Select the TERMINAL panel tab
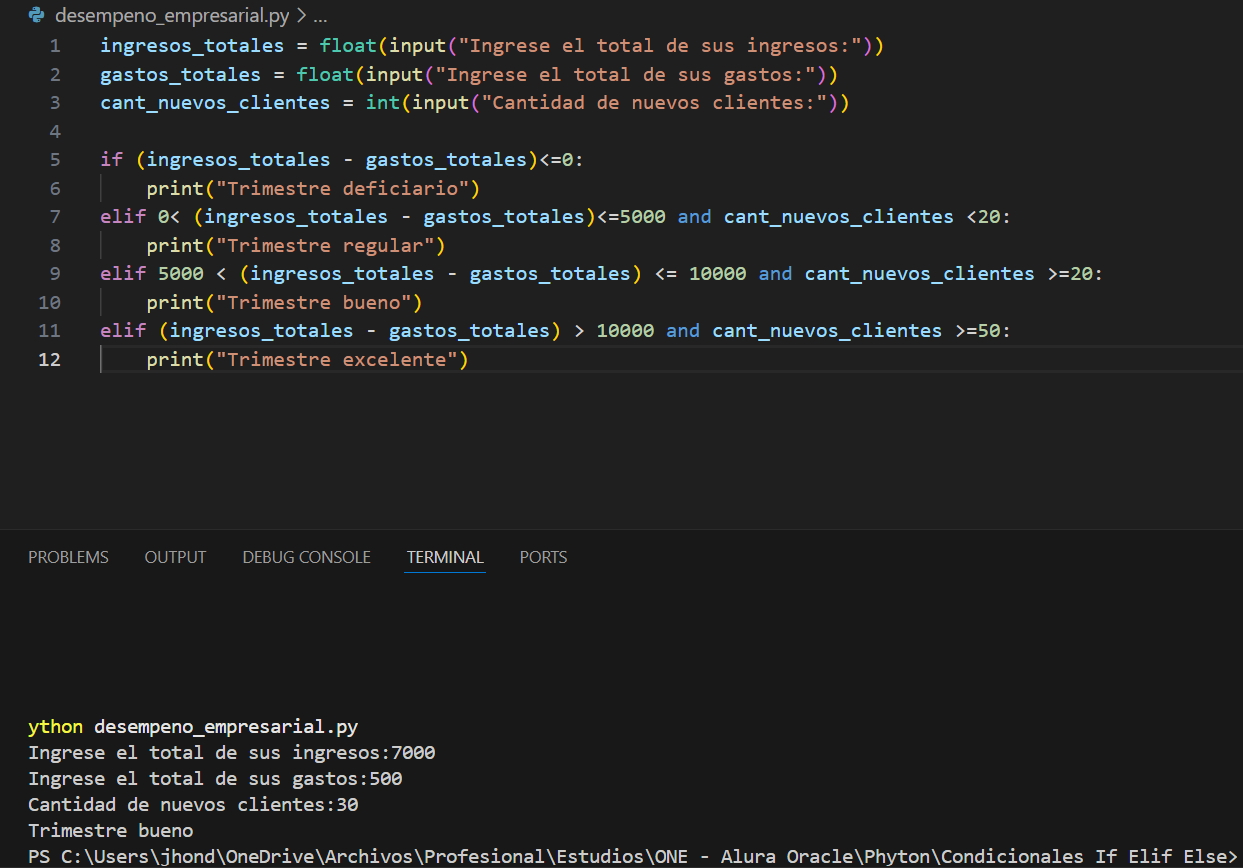The width and height of the screenshot is (1243, 868). (445, 557)
